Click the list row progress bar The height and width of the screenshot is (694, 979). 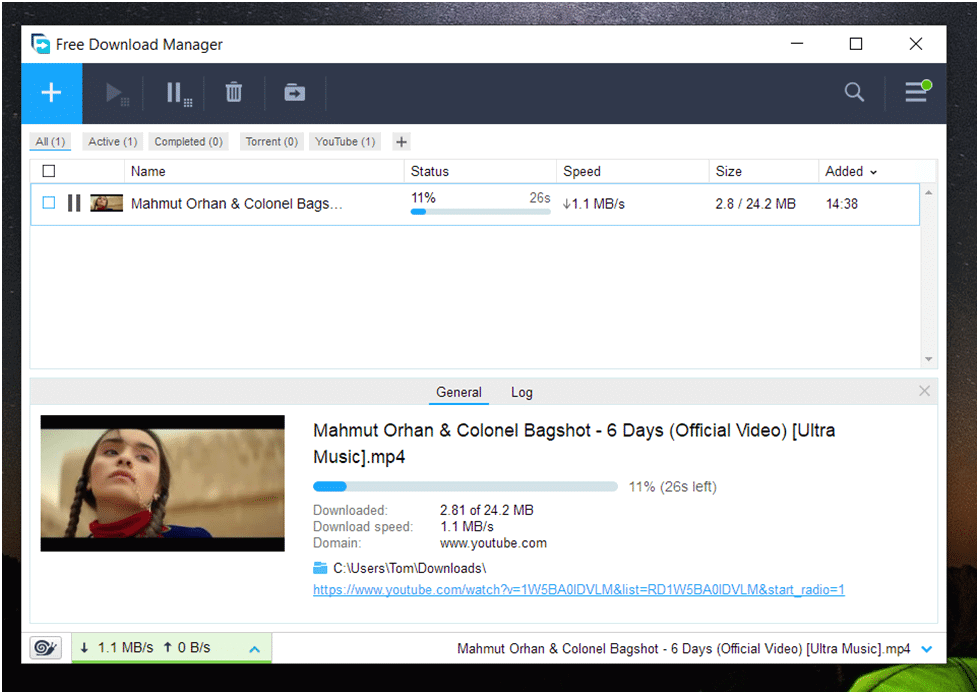pos(480,212)
